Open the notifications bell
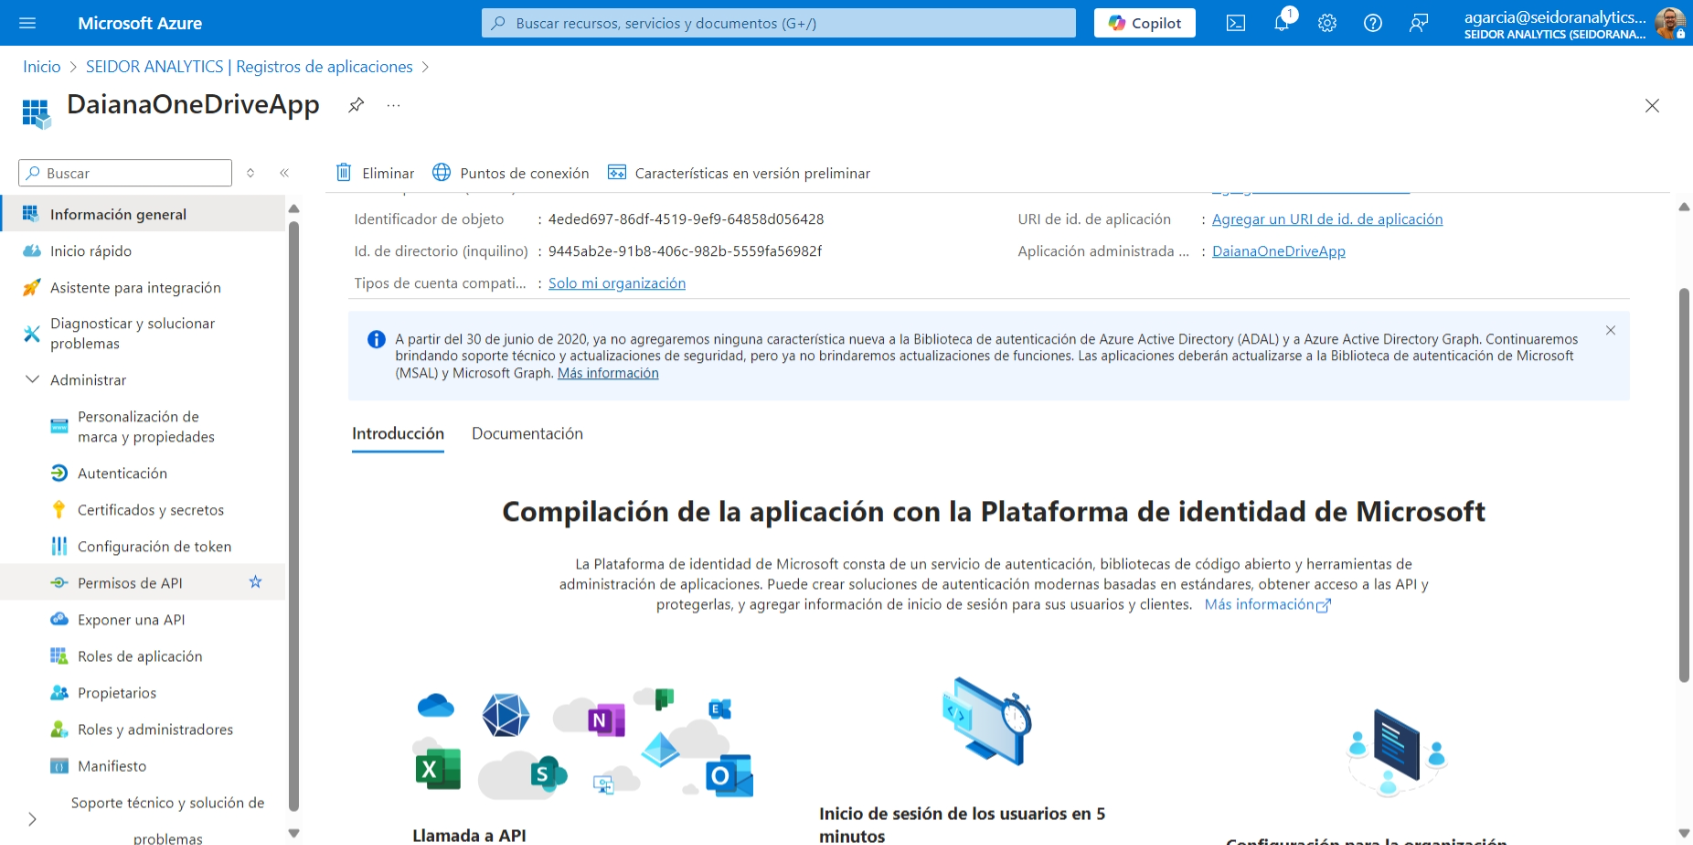 pos(1281,23)
